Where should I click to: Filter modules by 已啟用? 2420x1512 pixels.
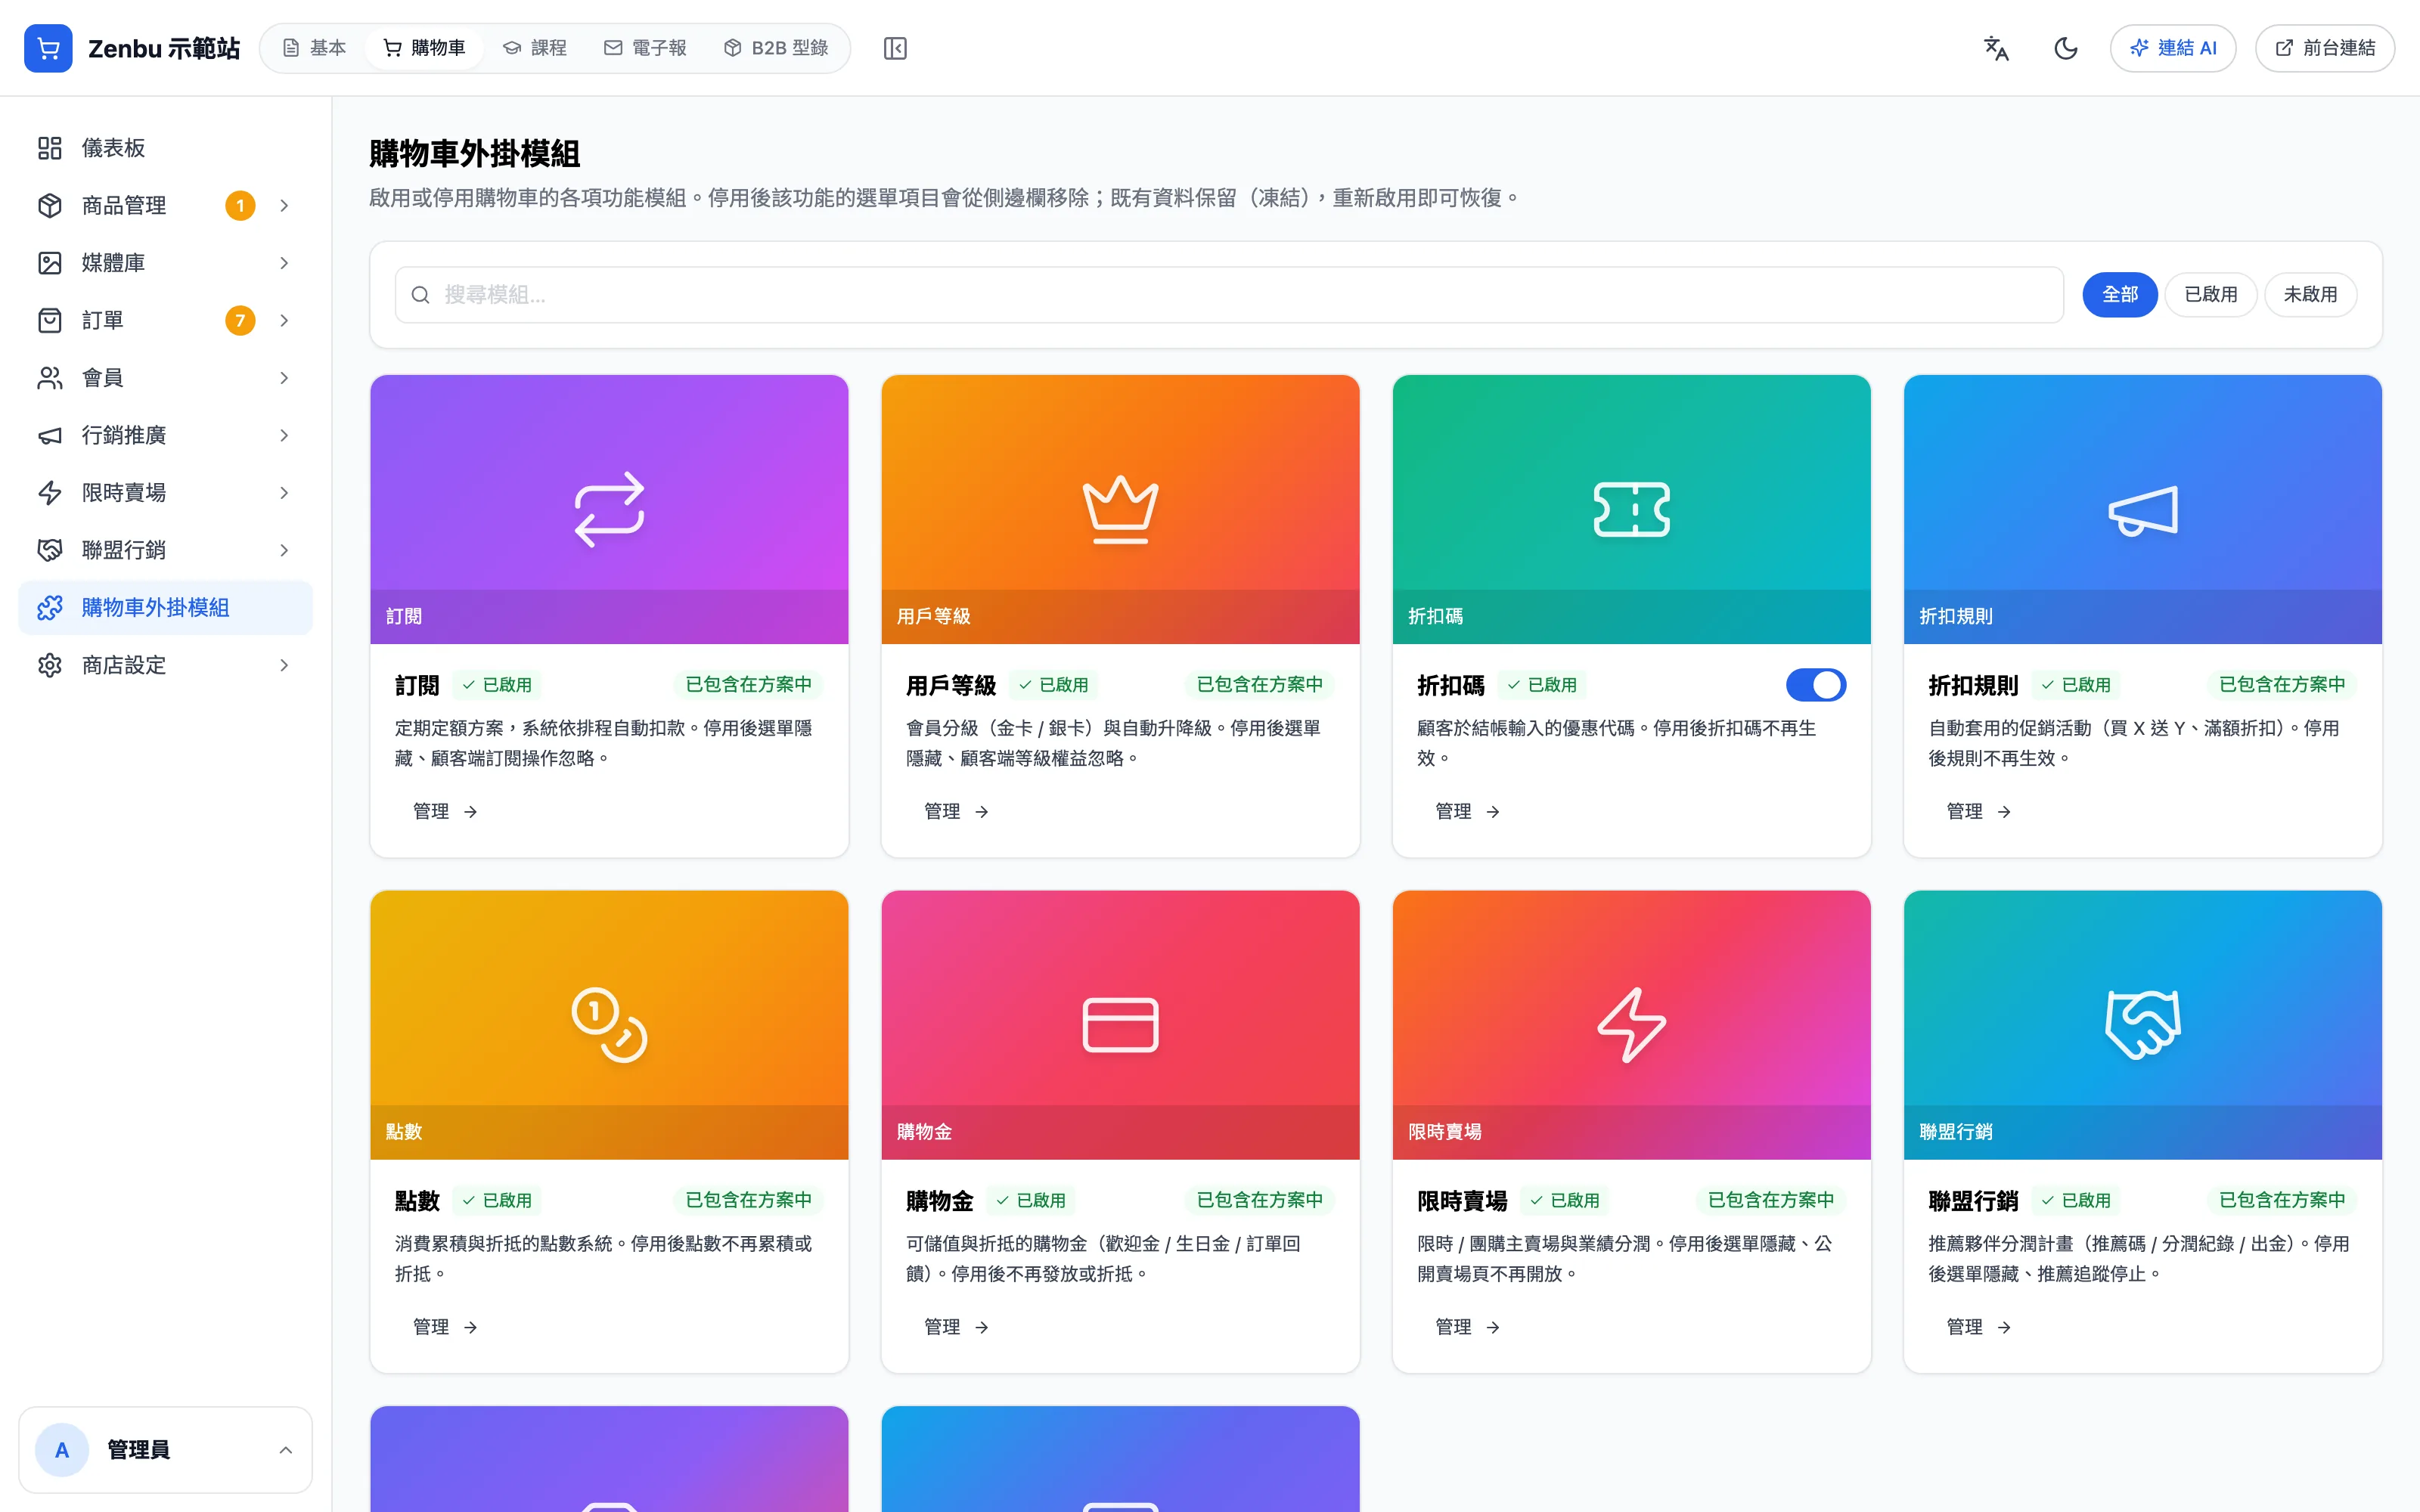pos(2210,294)
